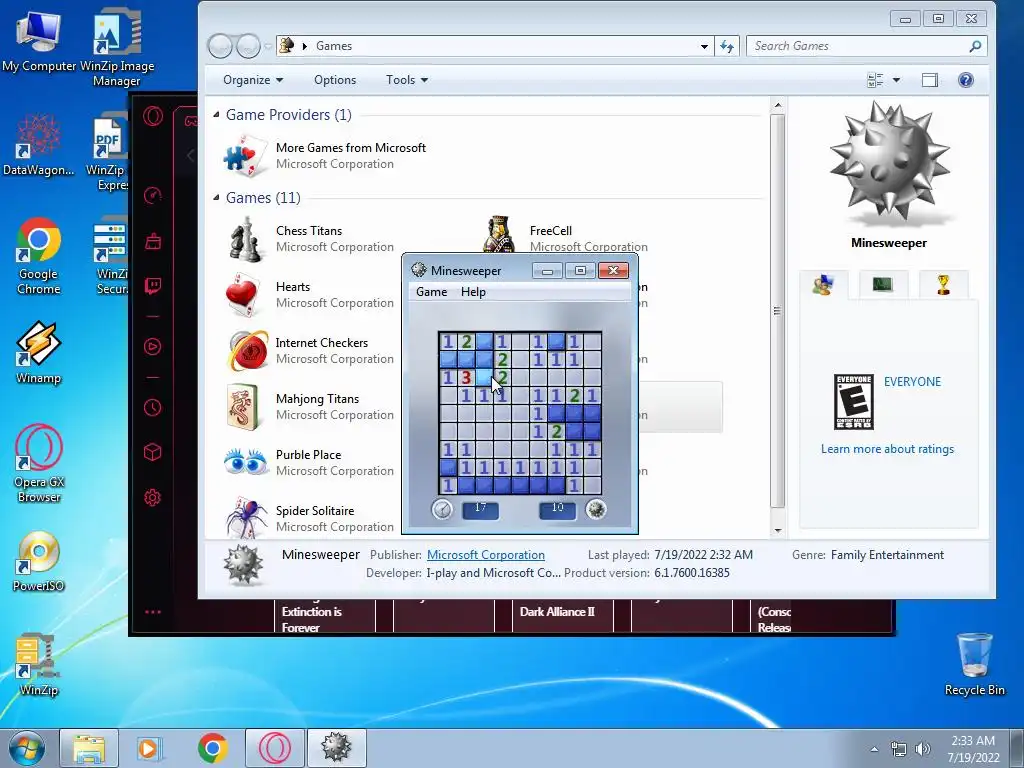Click the scroll-down arrow of games list

pos(777,530)
